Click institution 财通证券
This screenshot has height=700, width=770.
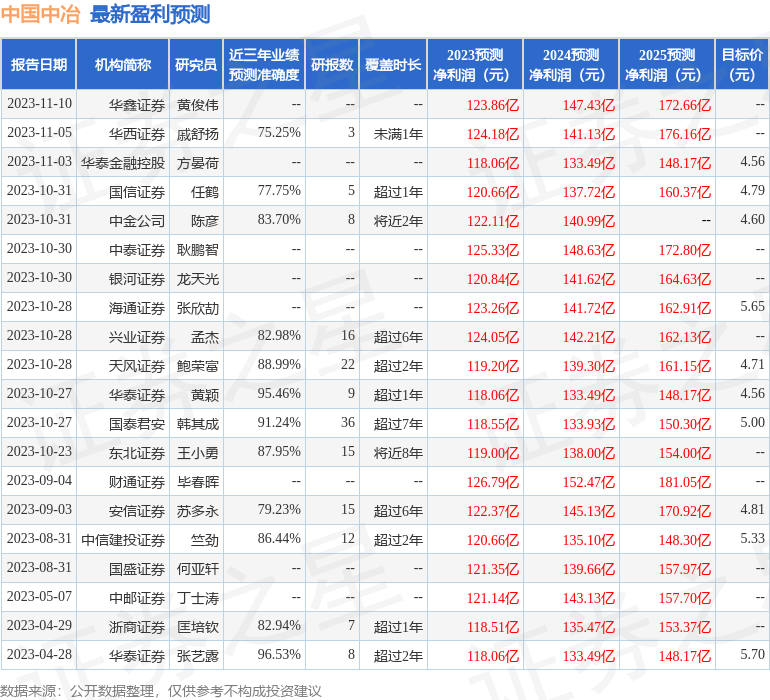[137, 482]
